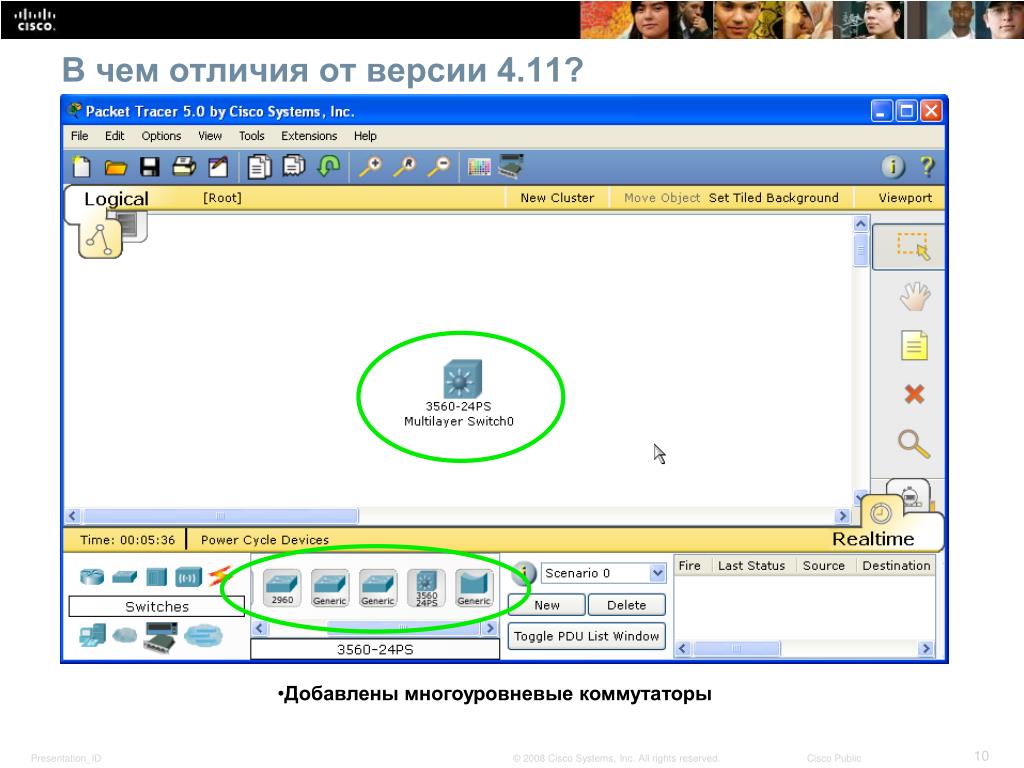Open a file using the folder icon
This screenshot has width=1024, height=768.
[116, 168]
